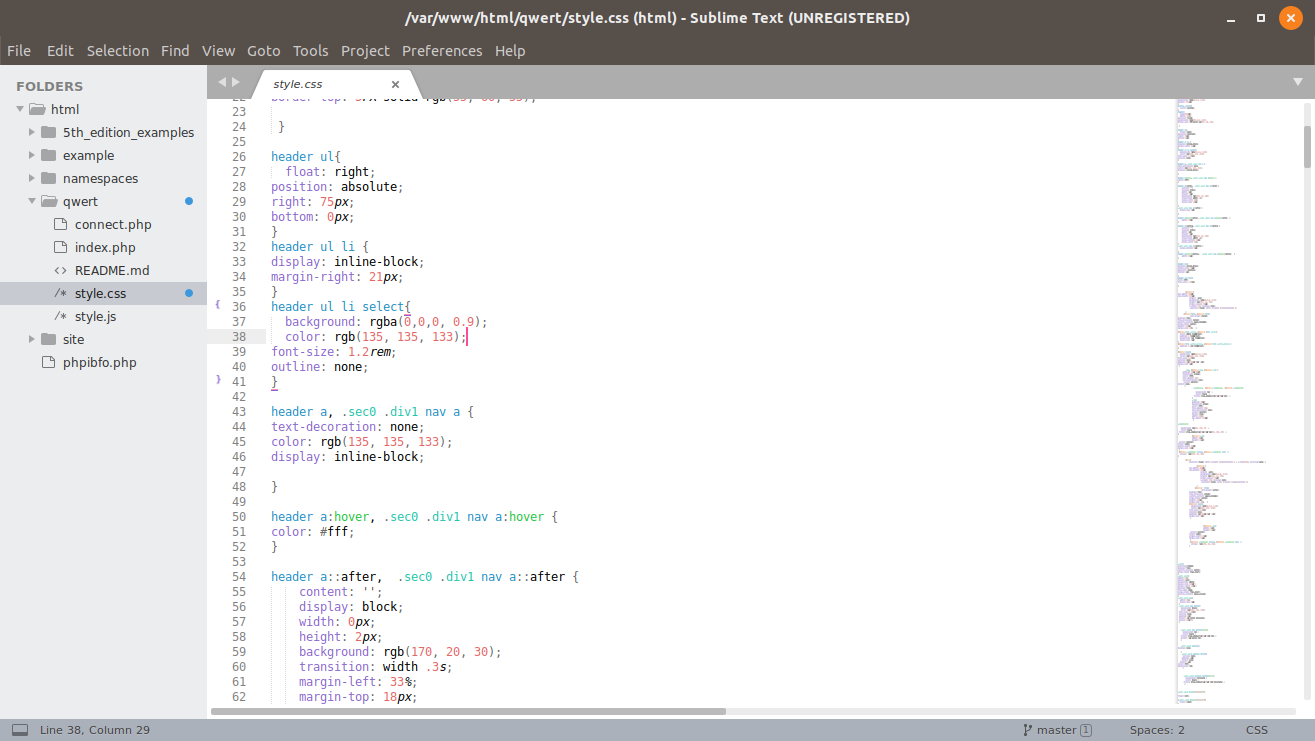Place cursor on 'outline: none;' line
This screenshot has width=1315, height=741.
[x=319, y=367]
